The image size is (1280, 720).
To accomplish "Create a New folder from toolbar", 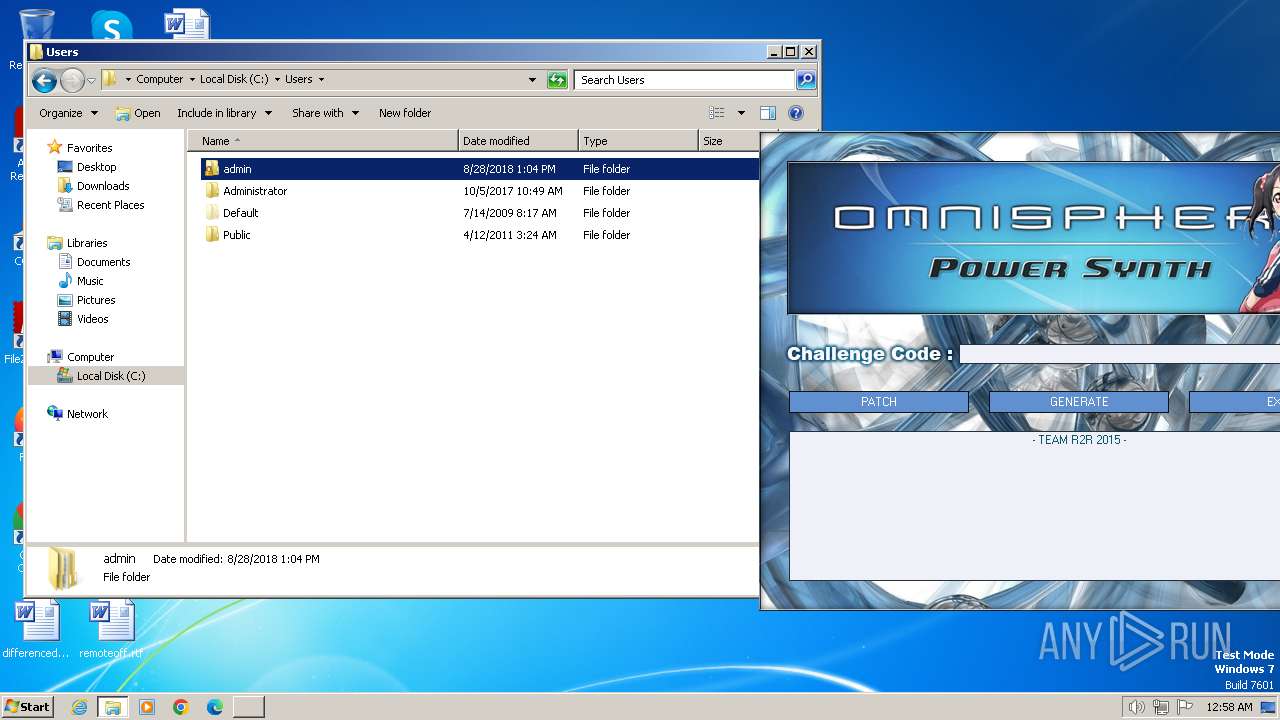I will (405, 113).
